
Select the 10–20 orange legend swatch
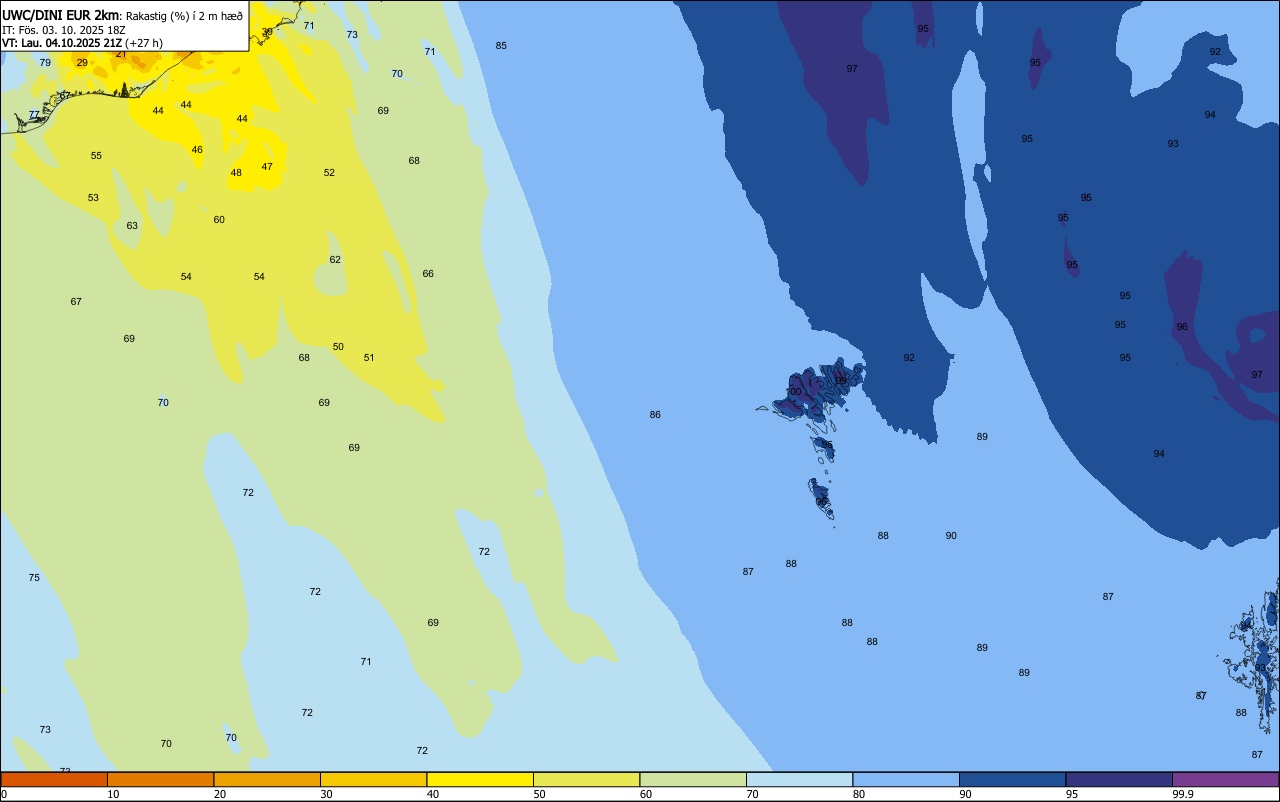tap(160, 779)
